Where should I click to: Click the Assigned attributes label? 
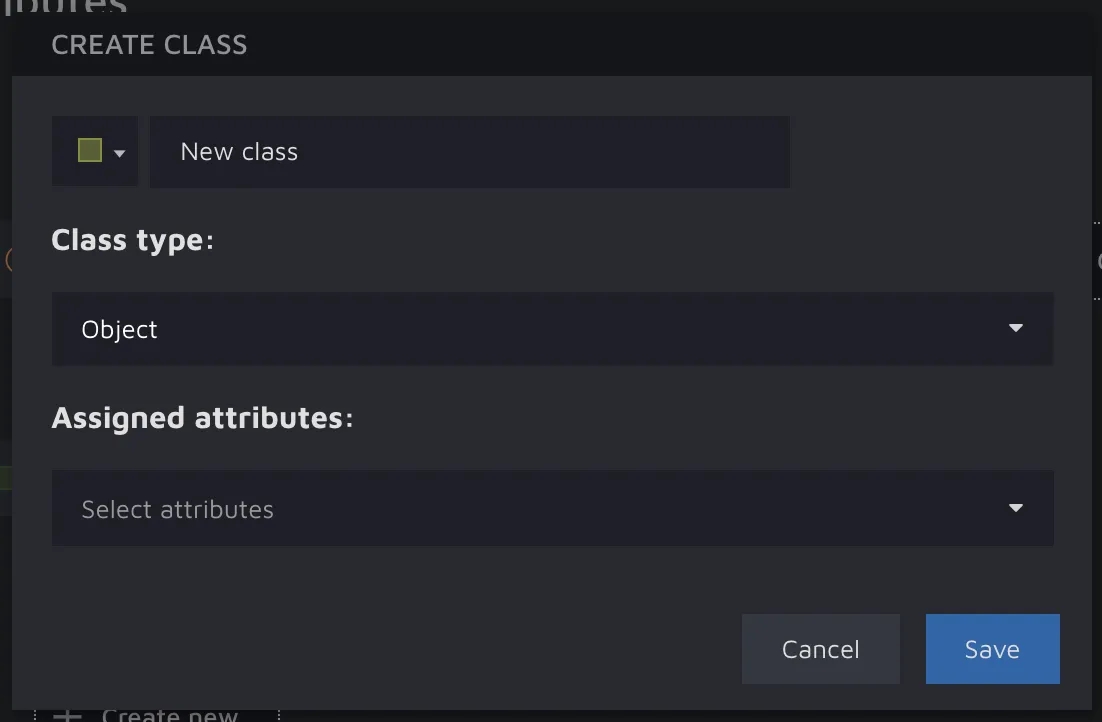[x=202, y=418]
